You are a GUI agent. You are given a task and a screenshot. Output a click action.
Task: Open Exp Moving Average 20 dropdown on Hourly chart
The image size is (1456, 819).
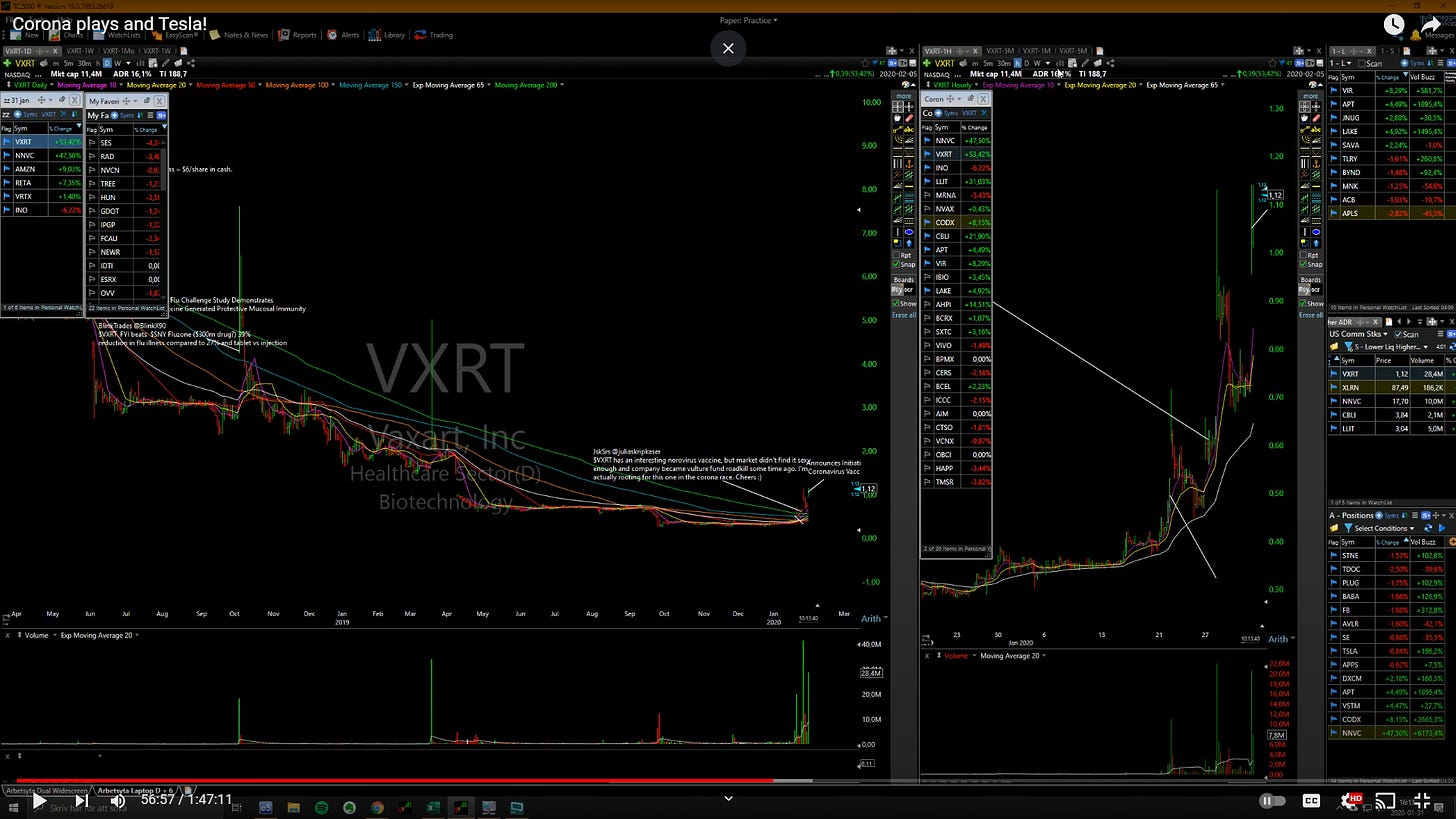coord(1139,84)
